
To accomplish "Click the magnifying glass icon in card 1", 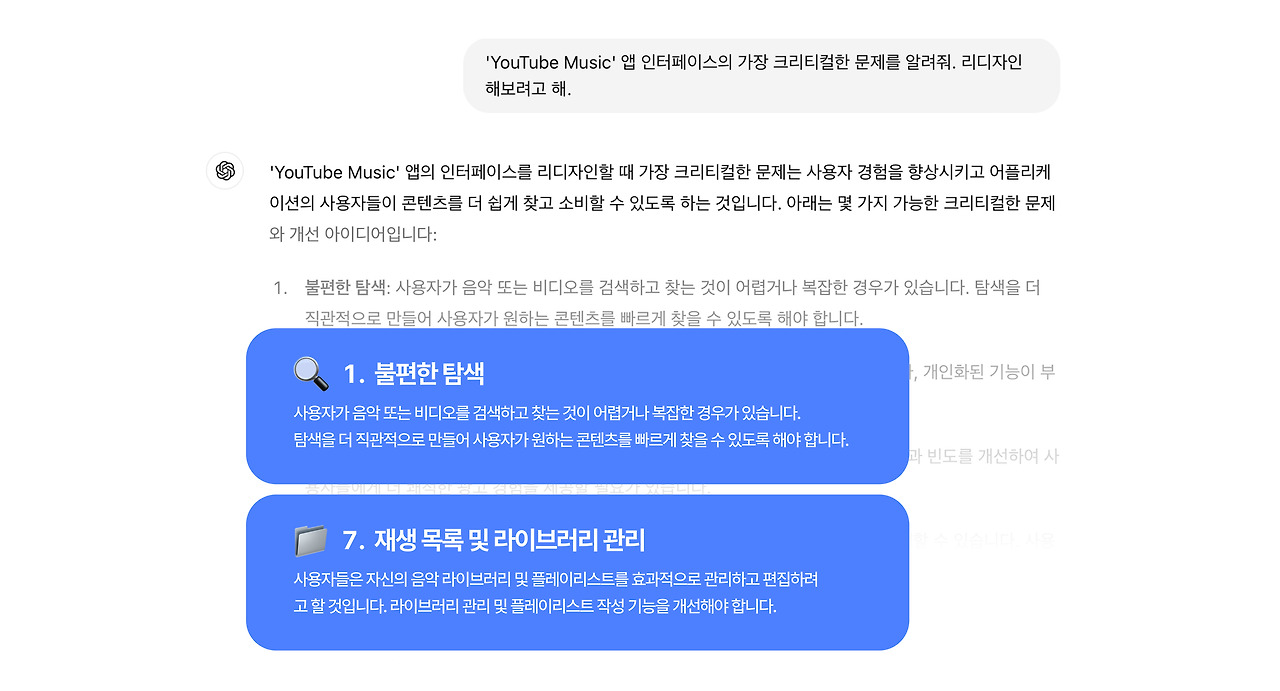I will 311,374.
